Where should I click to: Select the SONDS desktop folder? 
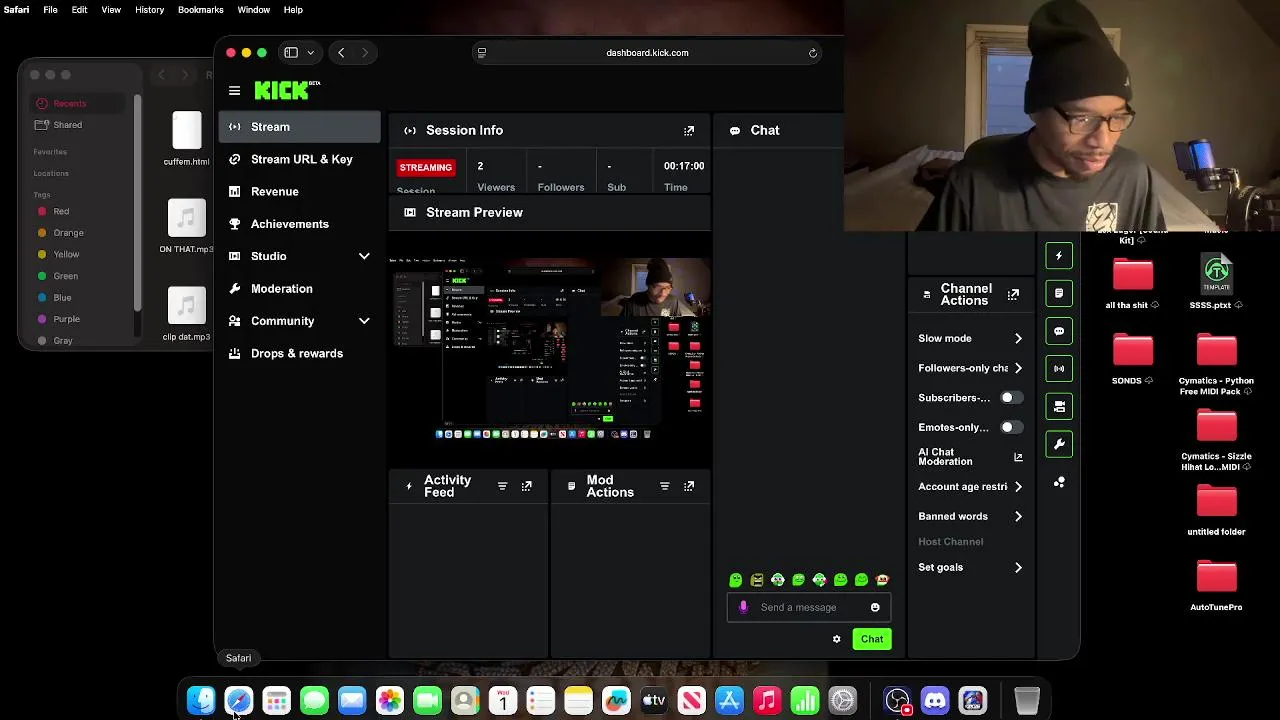click(1133, 358)
